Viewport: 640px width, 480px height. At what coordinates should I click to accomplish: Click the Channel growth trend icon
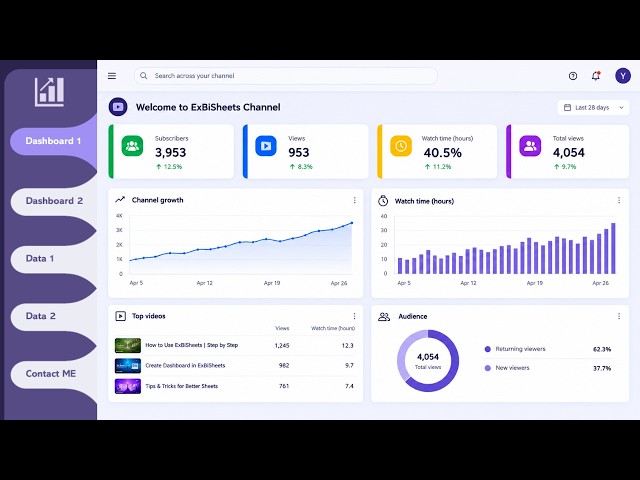120,200
